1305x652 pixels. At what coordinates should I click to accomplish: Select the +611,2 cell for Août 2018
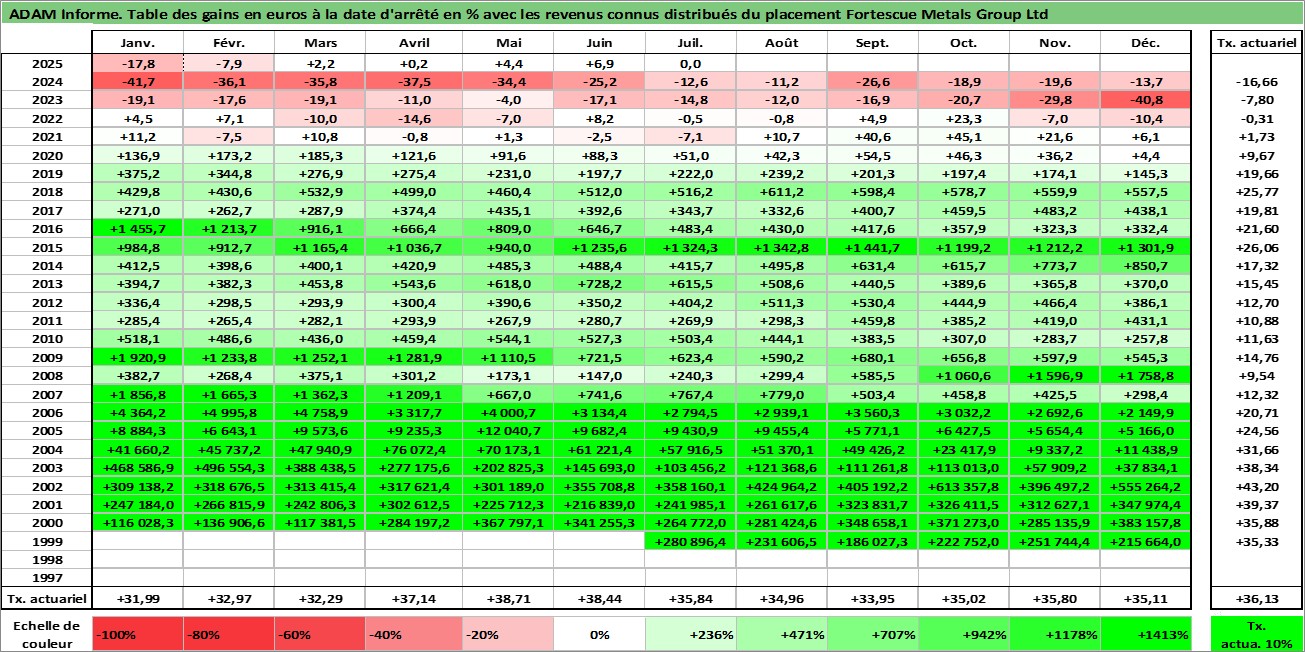coord(782,192)
